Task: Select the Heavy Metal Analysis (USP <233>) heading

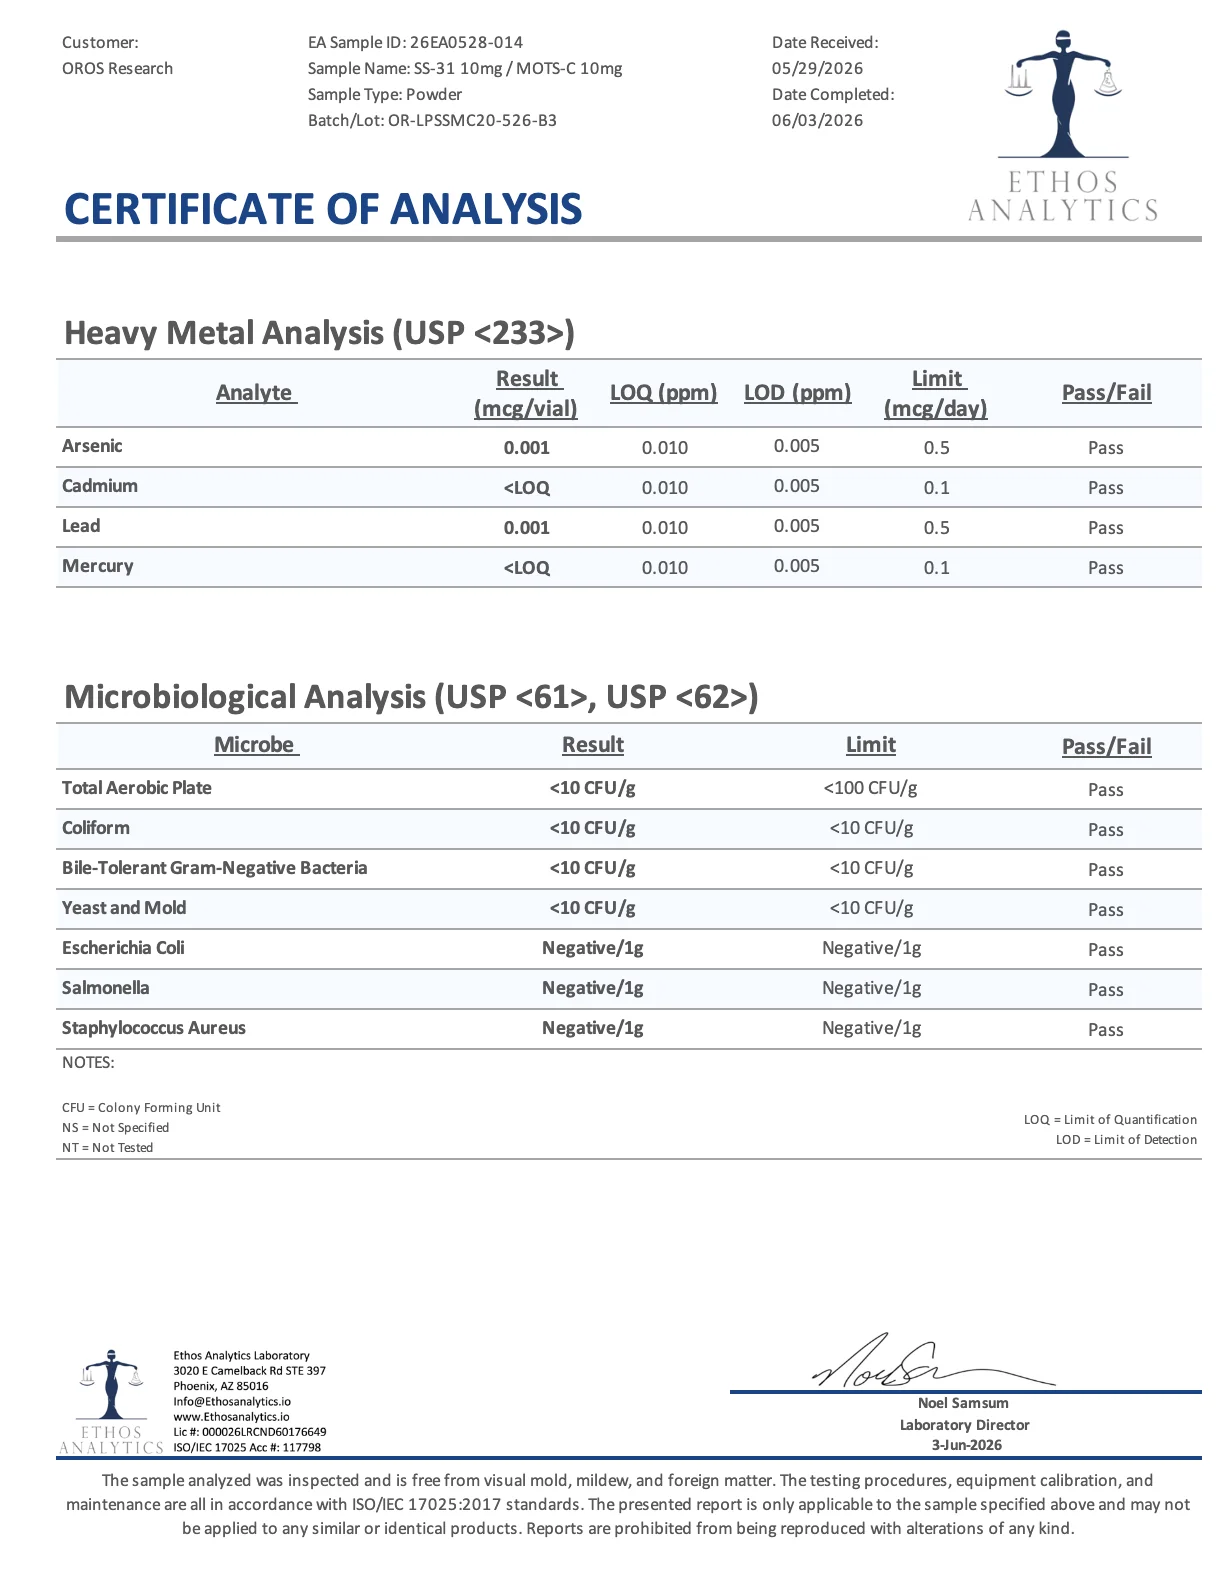Action: 319,333
